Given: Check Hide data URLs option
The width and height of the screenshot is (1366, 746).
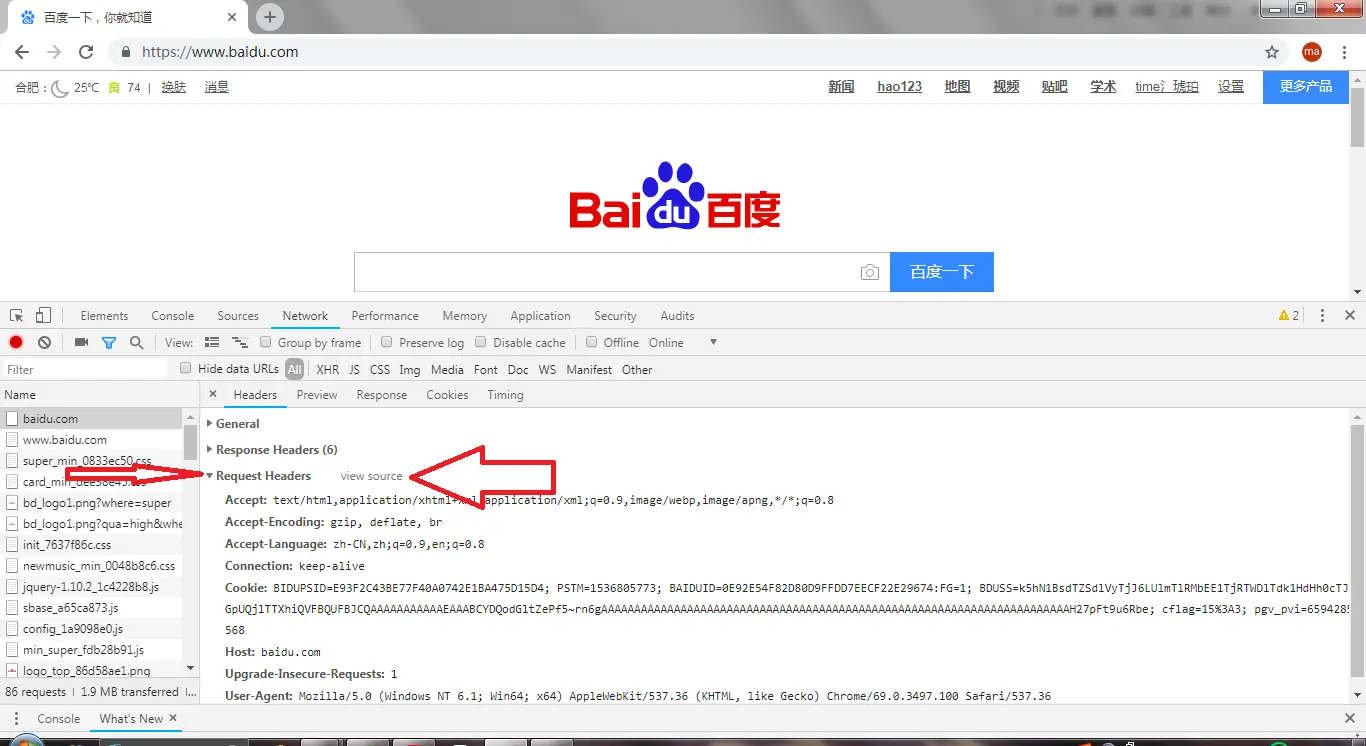Looking at the screenshot, I should click(x=186, y=368).
